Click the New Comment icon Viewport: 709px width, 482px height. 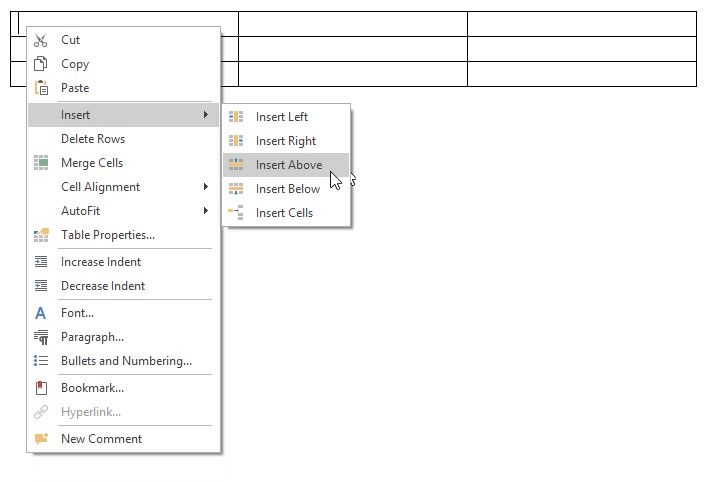[41, 439]
